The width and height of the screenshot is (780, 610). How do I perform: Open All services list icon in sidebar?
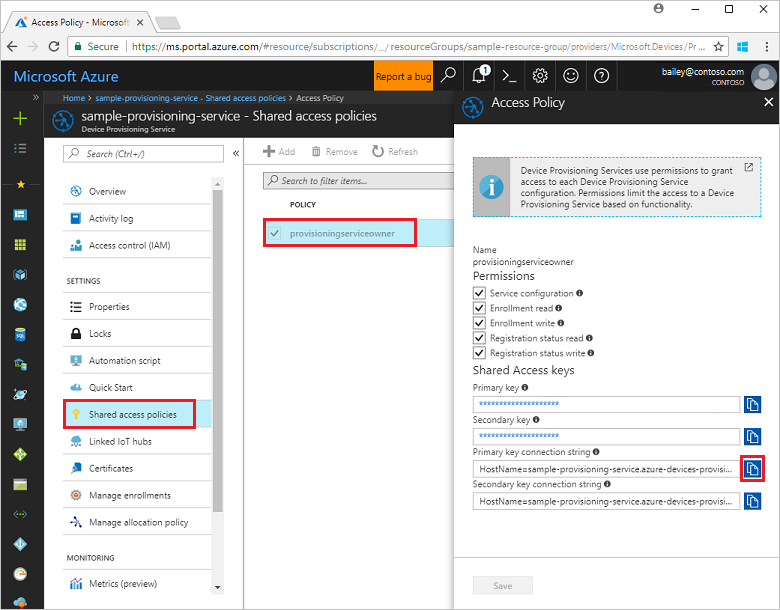[x=20, y=148]
